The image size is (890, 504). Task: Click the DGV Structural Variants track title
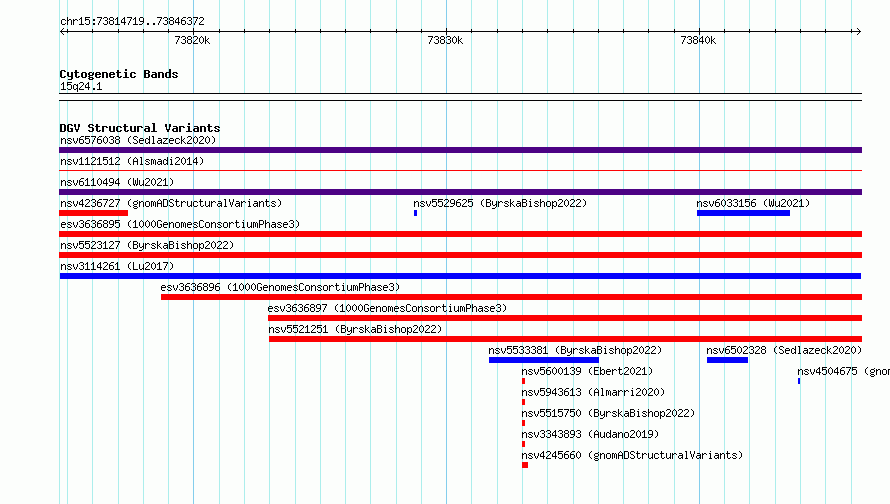pos(140,128)
